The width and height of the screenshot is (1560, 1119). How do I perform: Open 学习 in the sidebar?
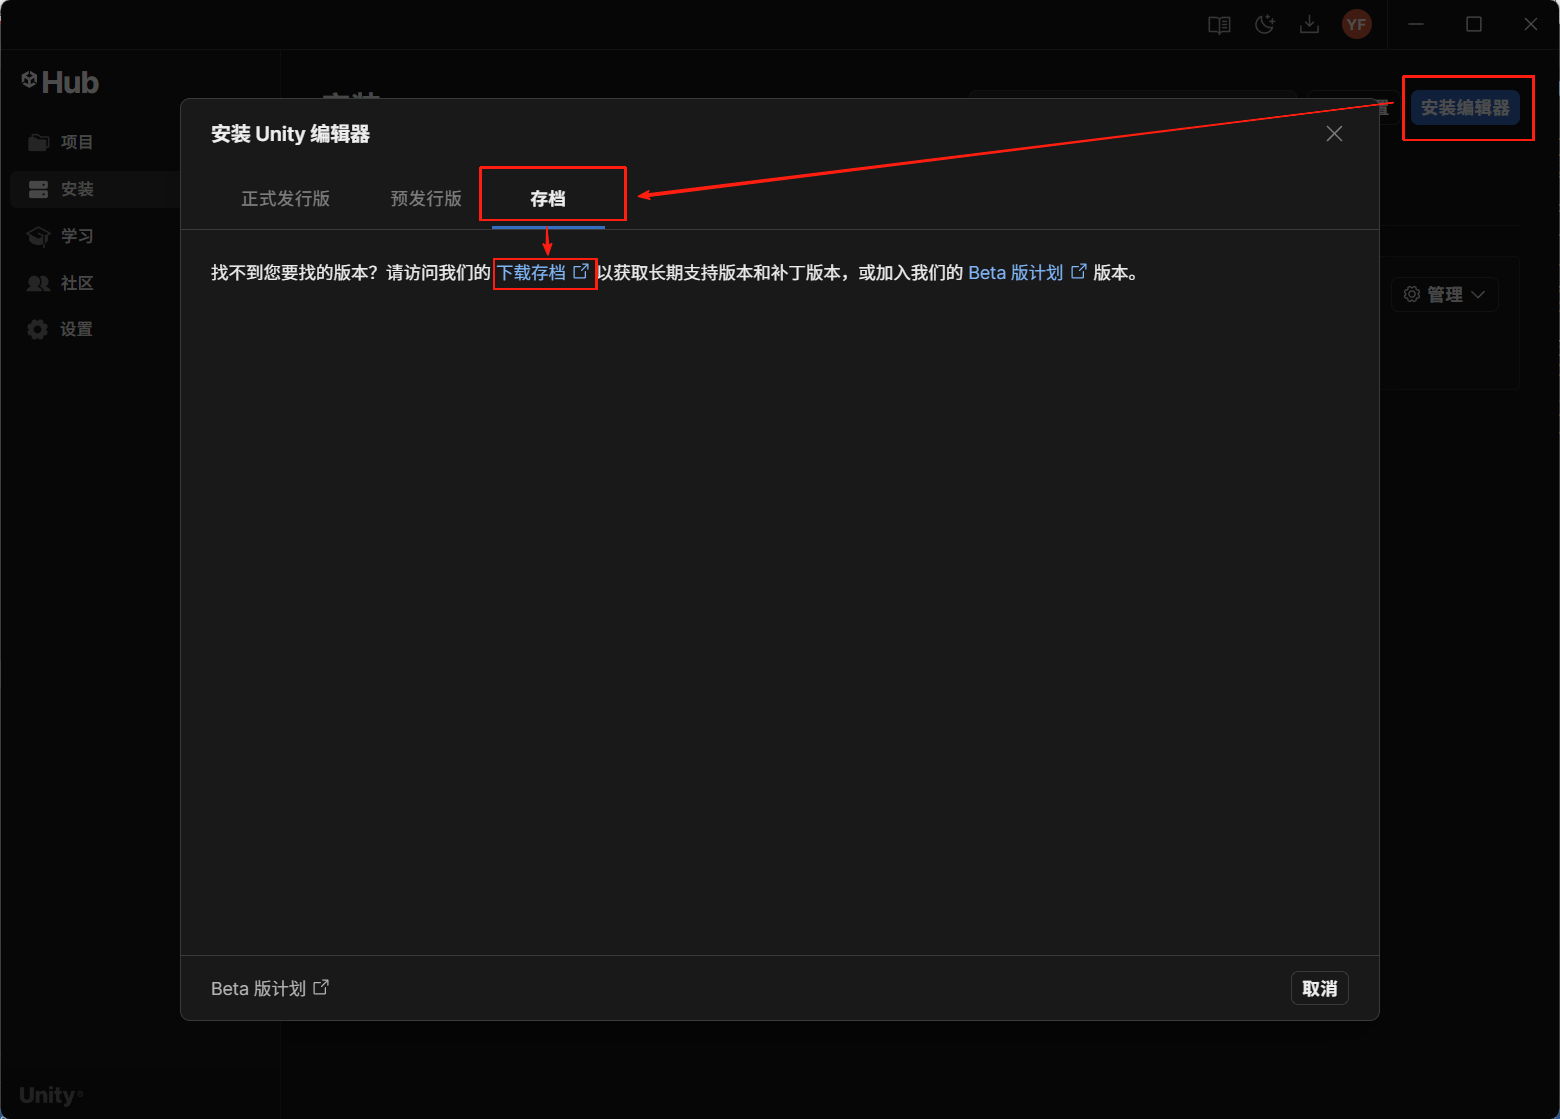76,236
